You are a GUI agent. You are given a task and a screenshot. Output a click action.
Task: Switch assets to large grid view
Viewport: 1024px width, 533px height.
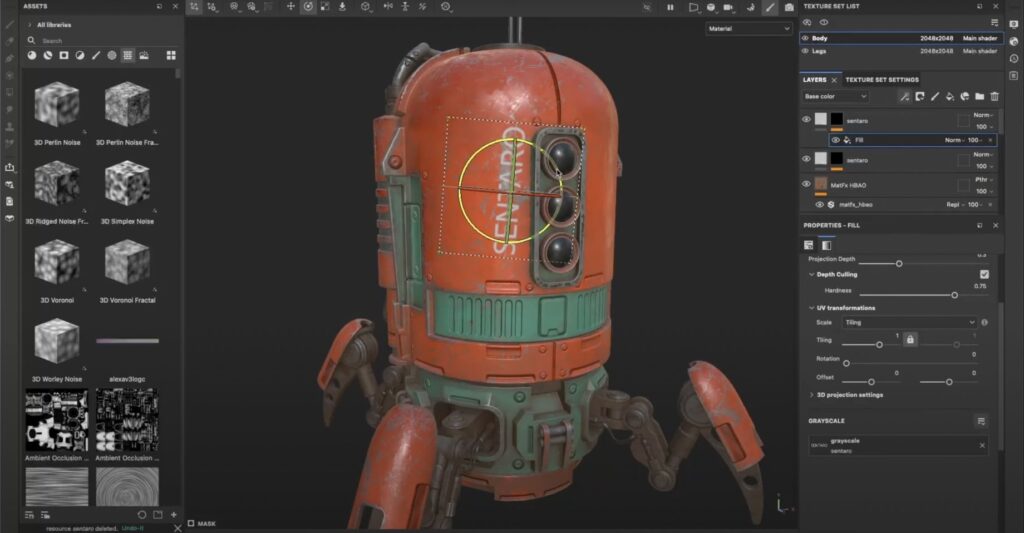171,56
